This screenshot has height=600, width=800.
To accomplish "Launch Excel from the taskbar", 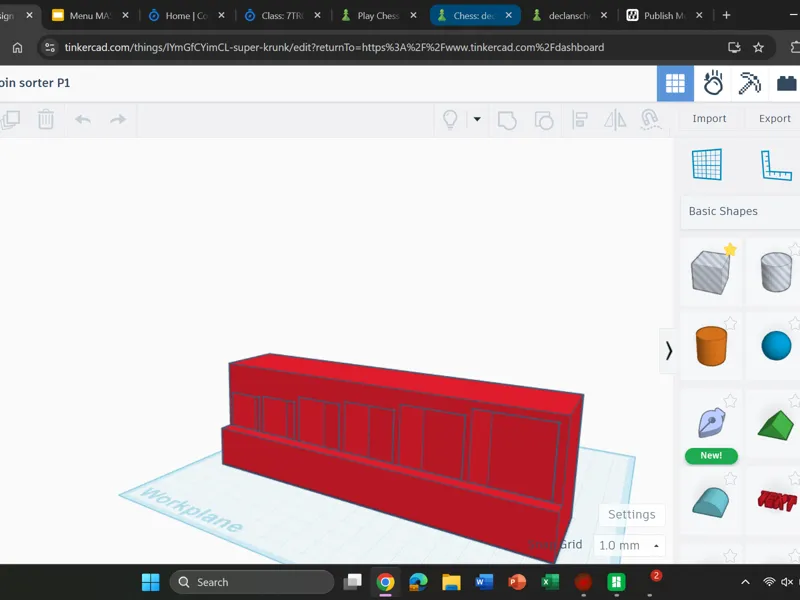I will [550, 582].
